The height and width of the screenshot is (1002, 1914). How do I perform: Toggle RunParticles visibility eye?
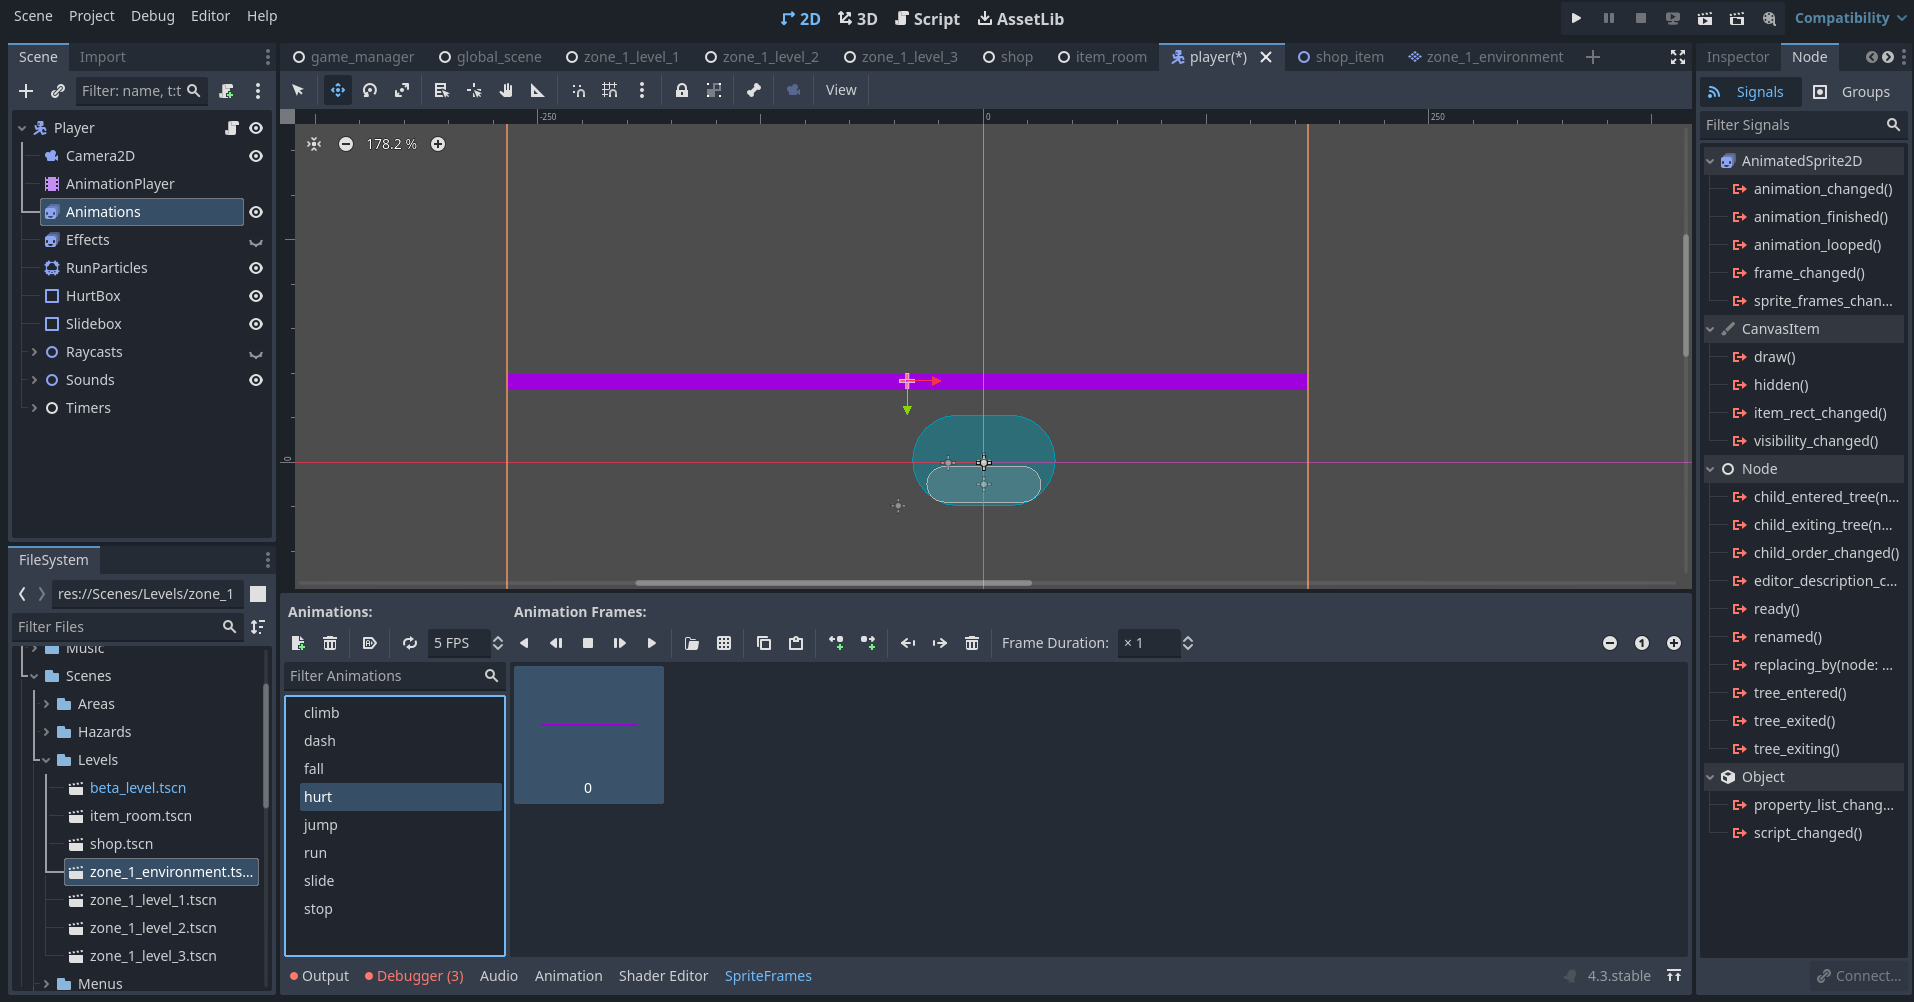click(x=256, y=268)
